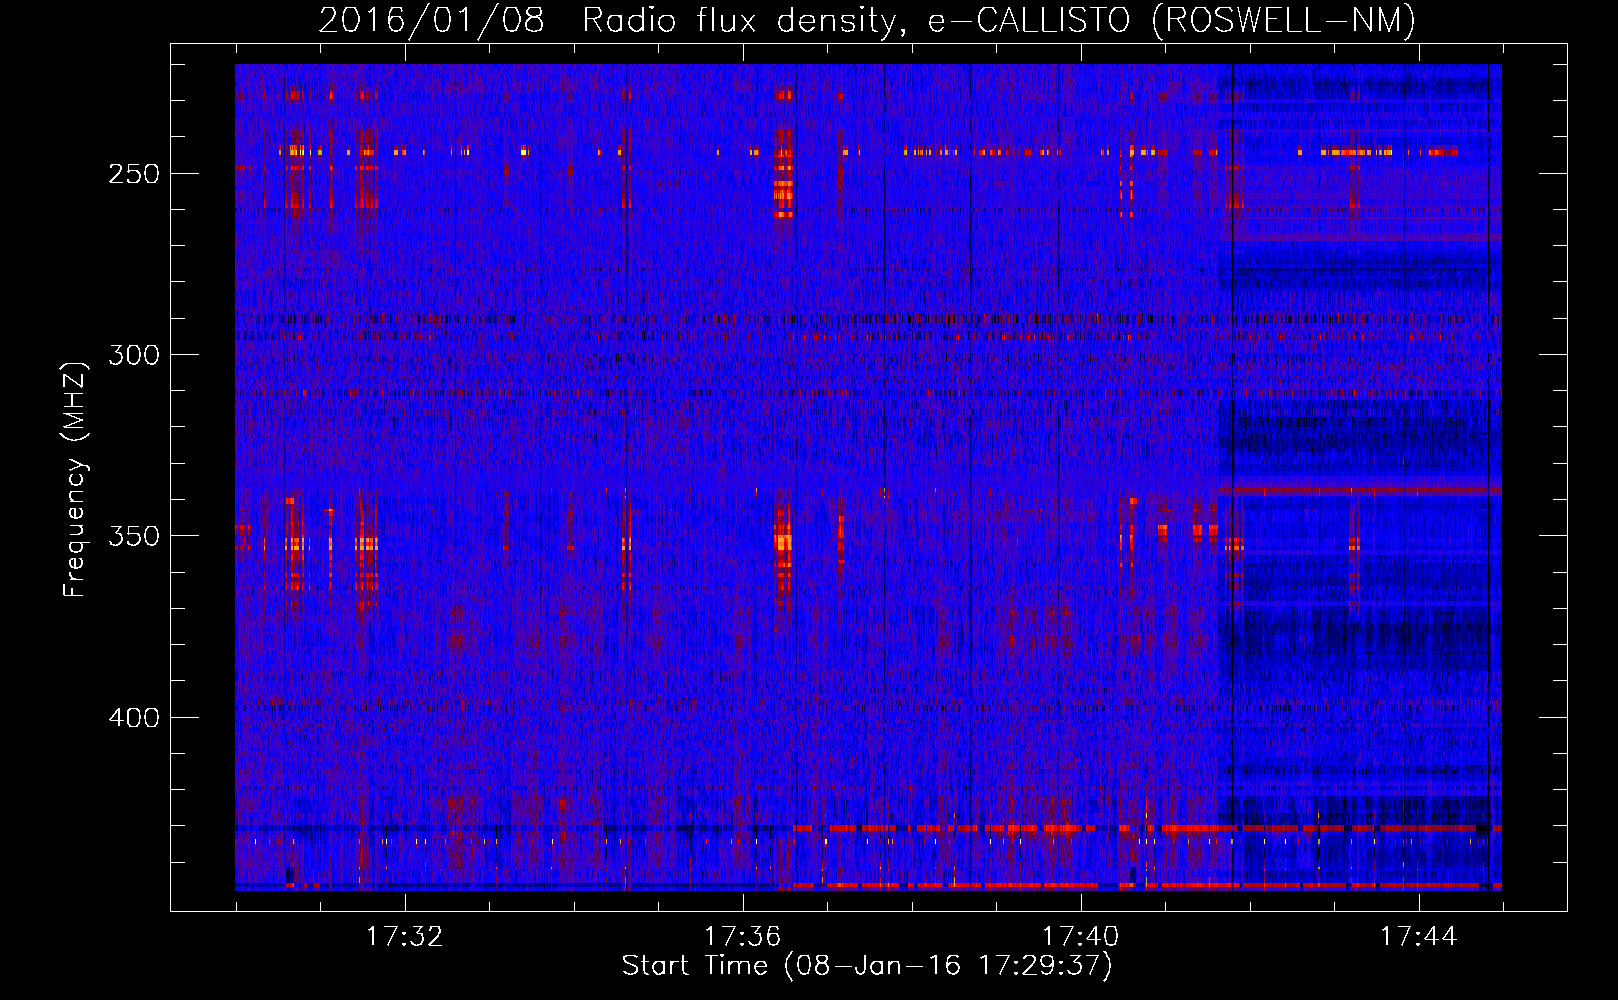Click the plot title "Radio flux density, e-CALLISTO (ROSWELL-NM)"
Screen dimensions: 1618x1000
(x=999, y=20)
